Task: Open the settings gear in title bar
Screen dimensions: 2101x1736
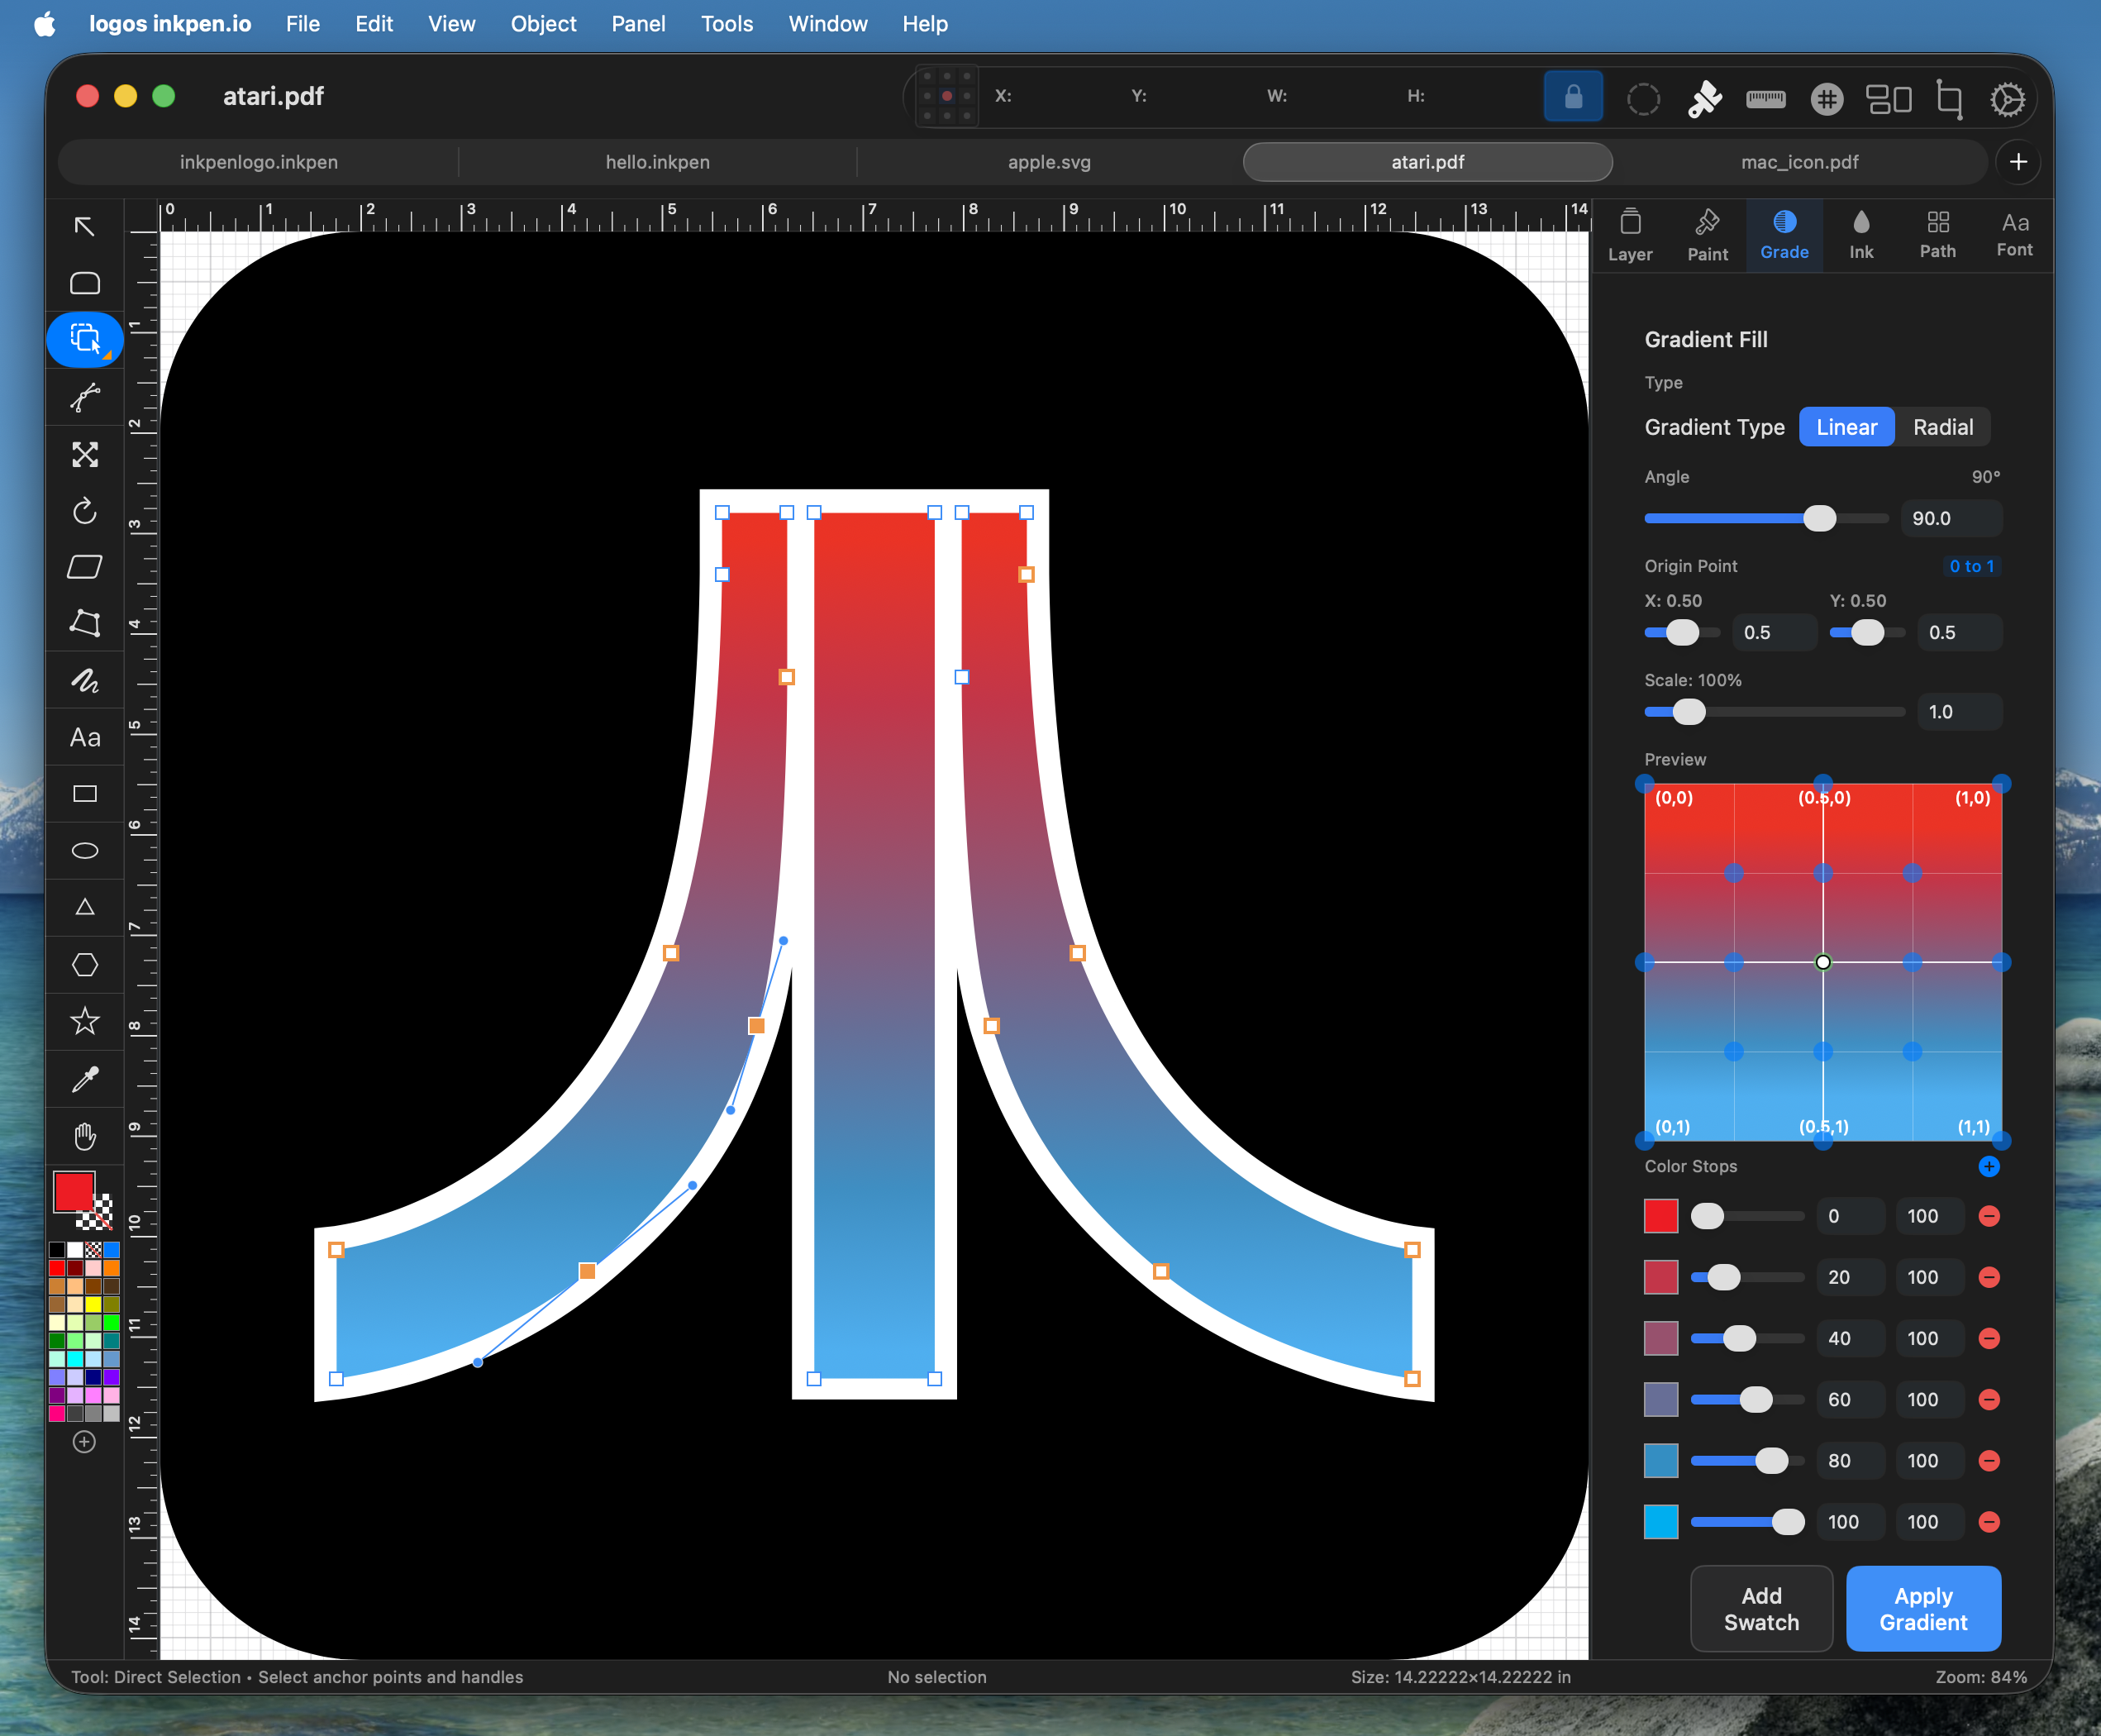Action: [2007, 98]
